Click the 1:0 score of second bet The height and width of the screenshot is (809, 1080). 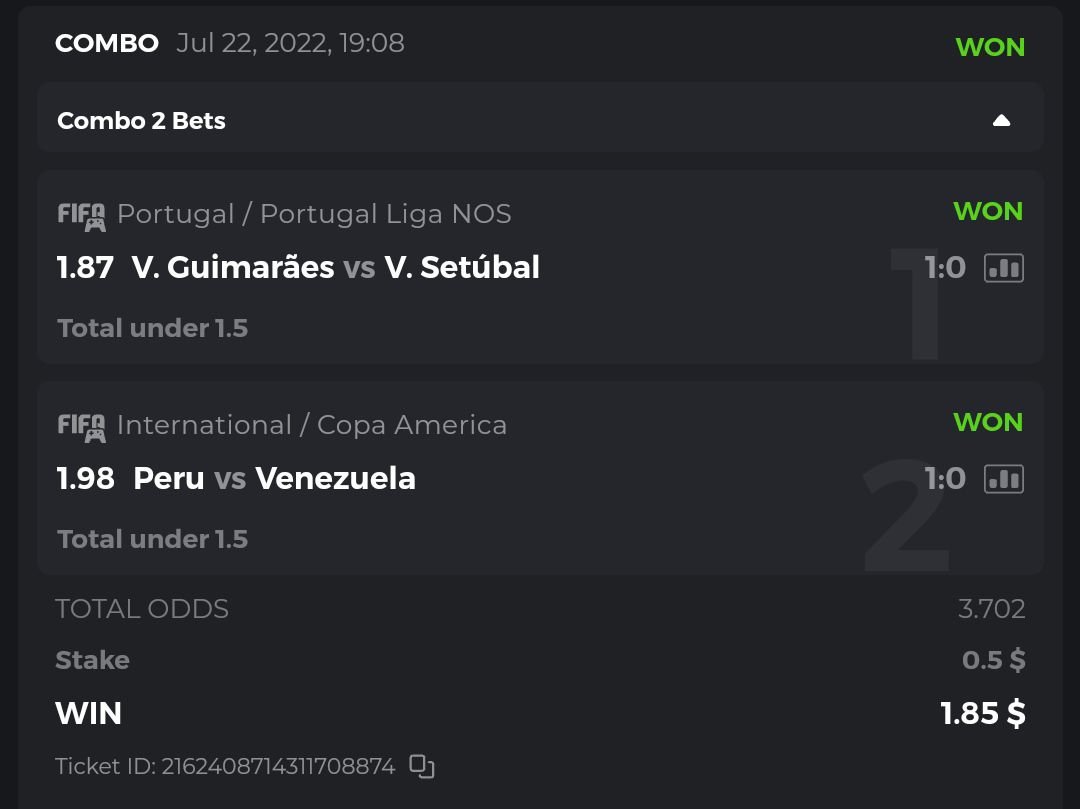(945, 479)
